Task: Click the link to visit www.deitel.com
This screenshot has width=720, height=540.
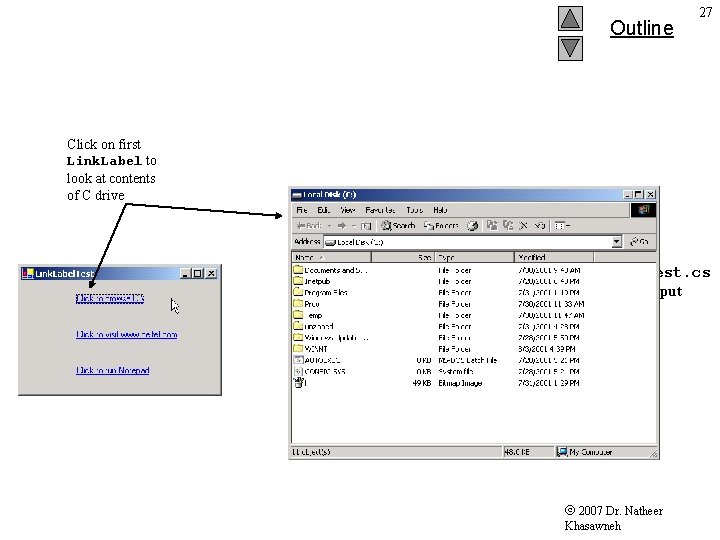Action: pos(127,334)
